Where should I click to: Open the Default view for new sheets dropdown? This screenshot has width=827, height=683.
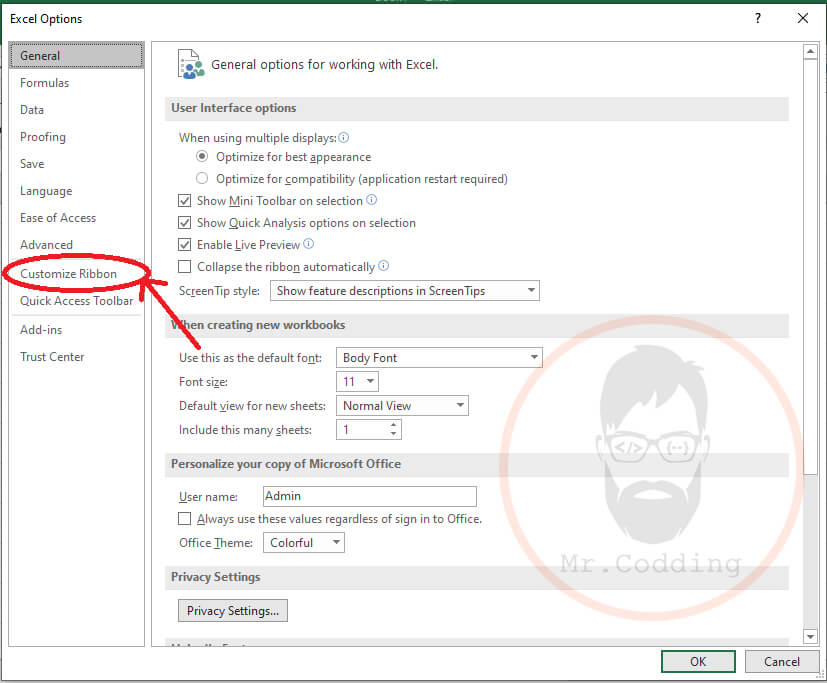[402, 406]
